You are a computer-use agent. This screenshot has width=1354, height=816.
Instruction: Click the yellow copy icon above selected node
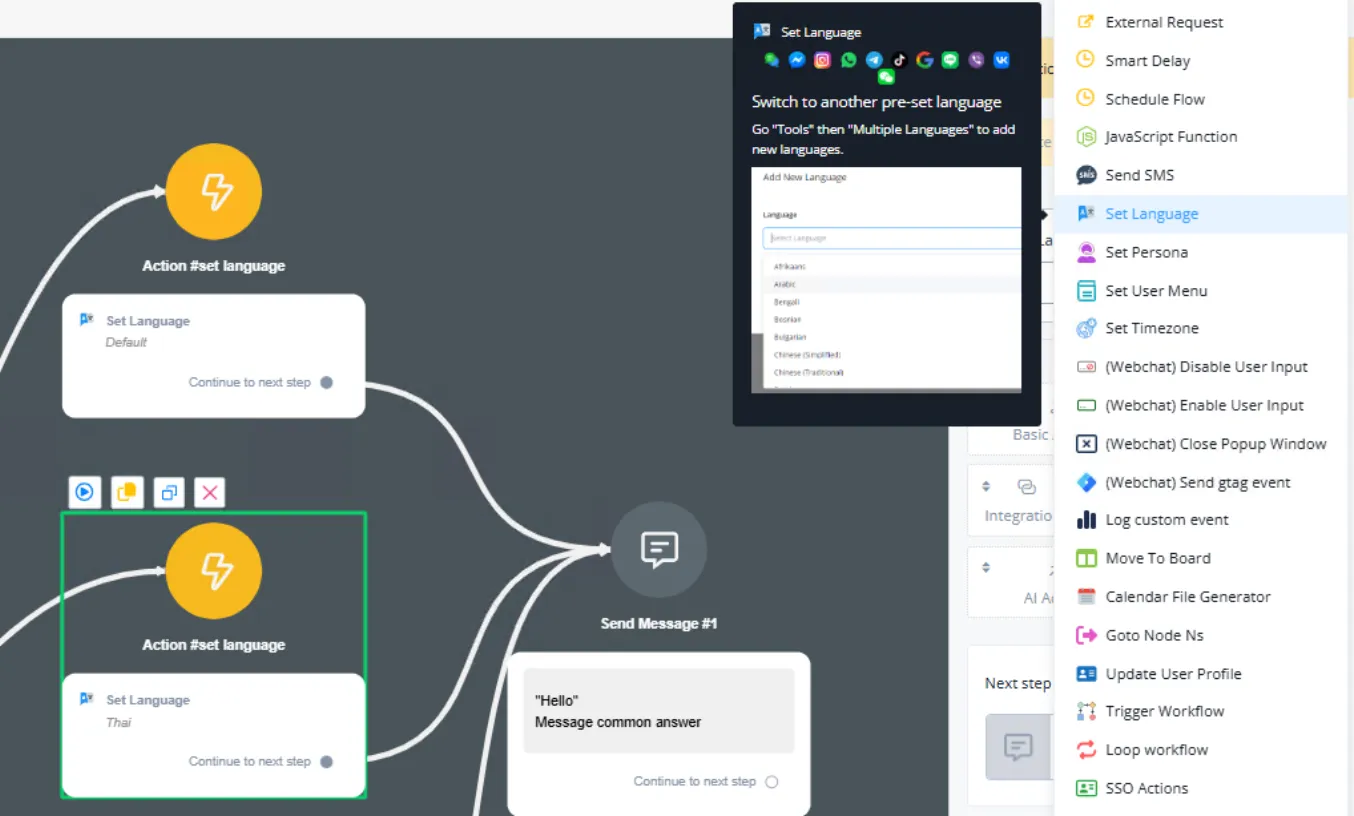tap(127, 492)
